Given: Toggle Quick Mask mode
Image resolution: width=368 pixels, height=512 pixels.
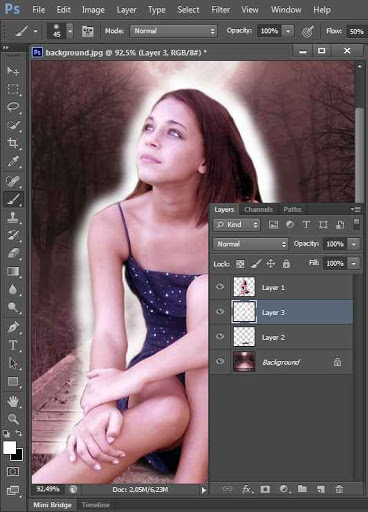Looking at the screenshot, I should 13,472.
